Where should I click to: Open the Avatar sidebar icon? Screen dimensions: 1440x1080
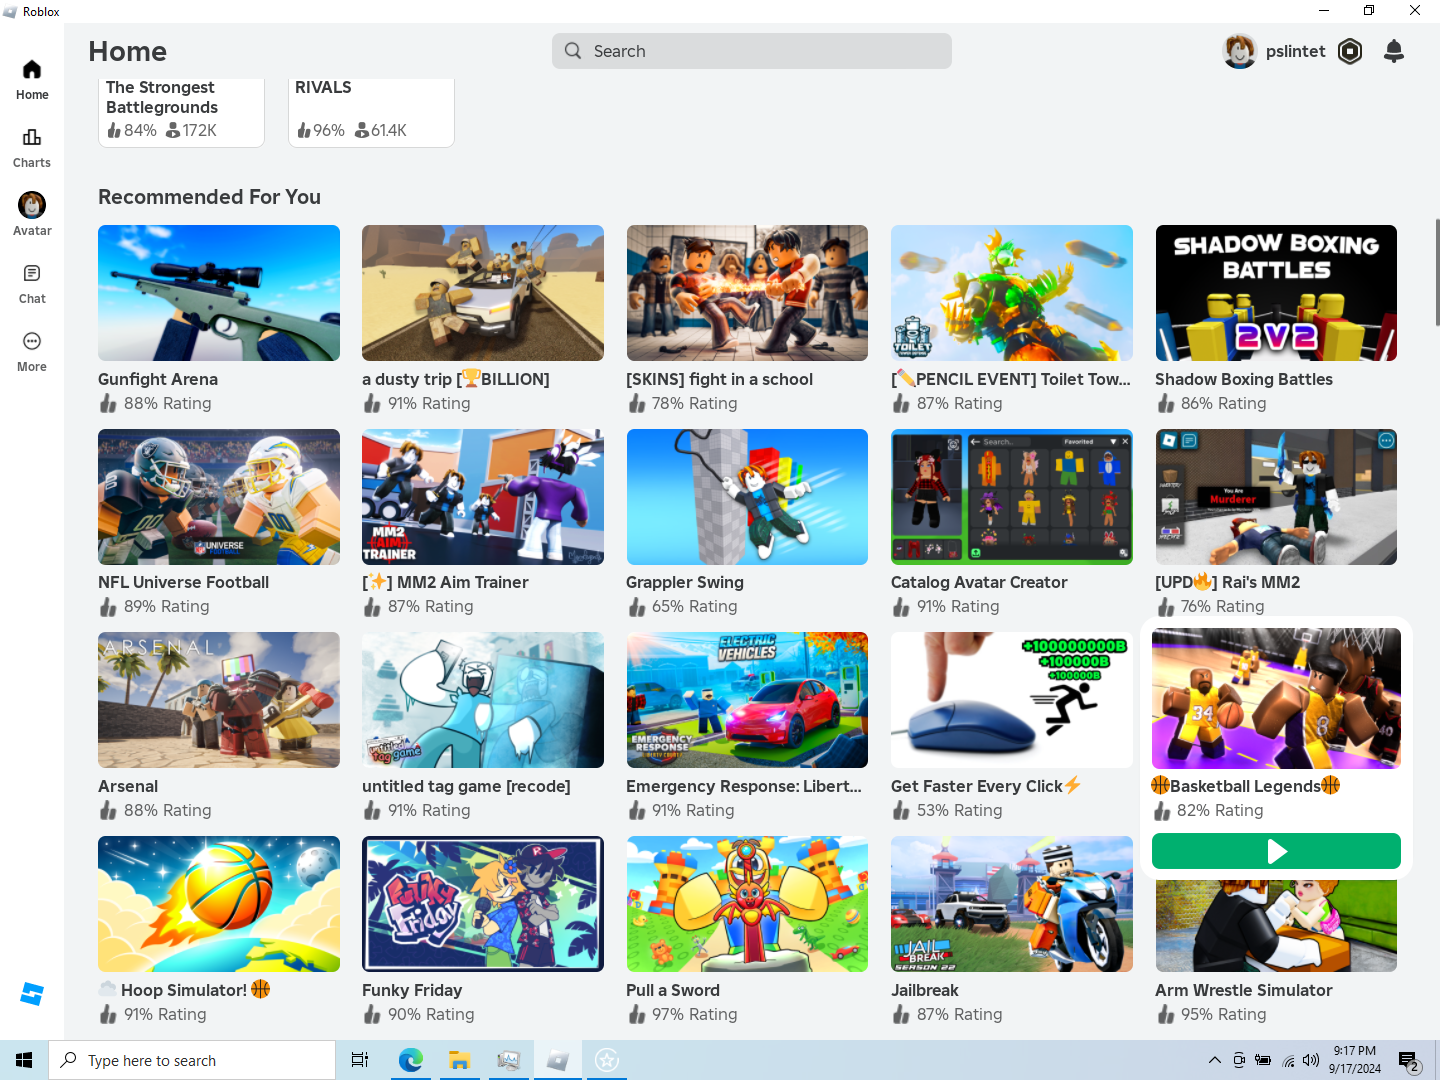pyautogui.click(x=32, y=205)
